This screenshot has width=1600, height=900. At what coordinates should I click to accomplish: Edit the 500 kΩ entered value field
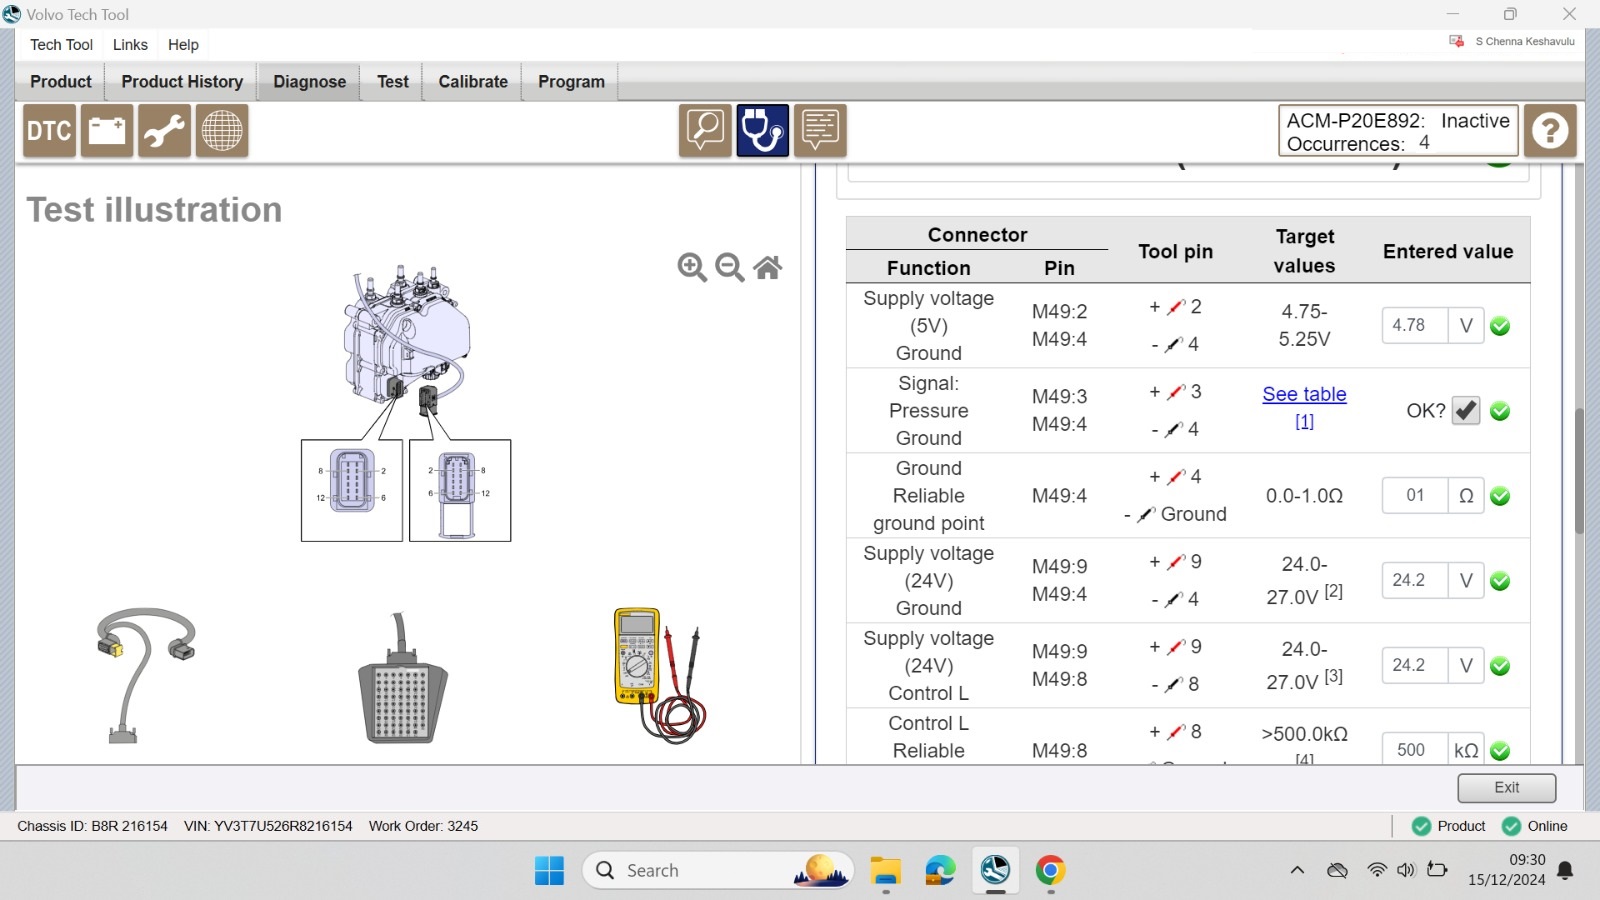[1415, 750]
